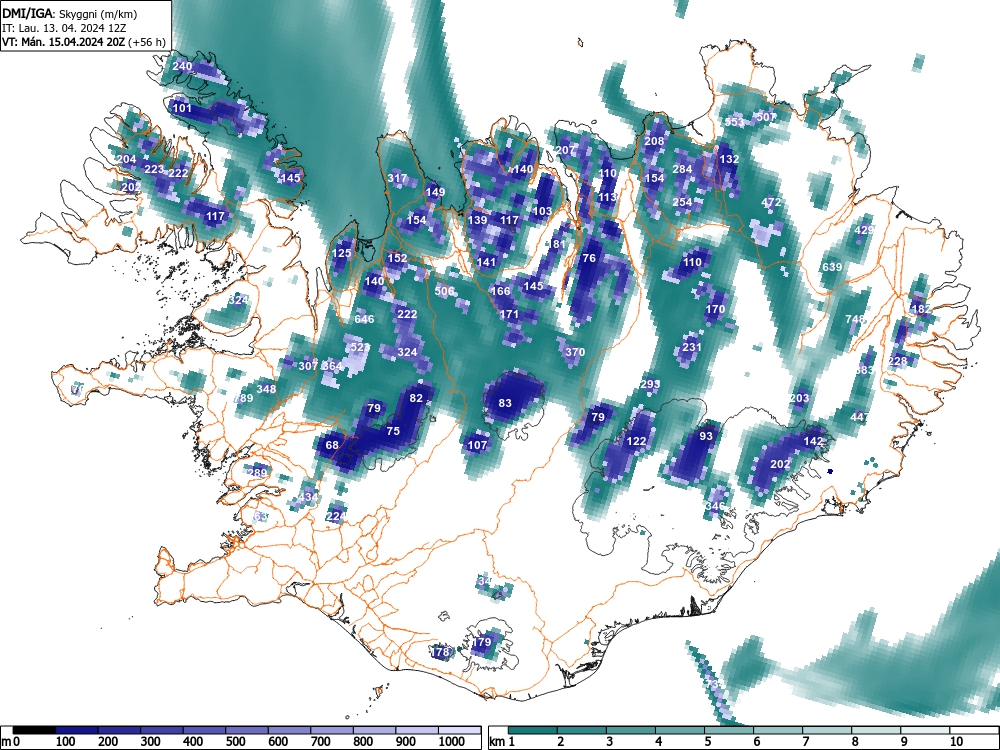Viewport: 1000px width, 750px height.
Task: Pick the dark blue swatch between 100 and 200
Action: [77, 730]
